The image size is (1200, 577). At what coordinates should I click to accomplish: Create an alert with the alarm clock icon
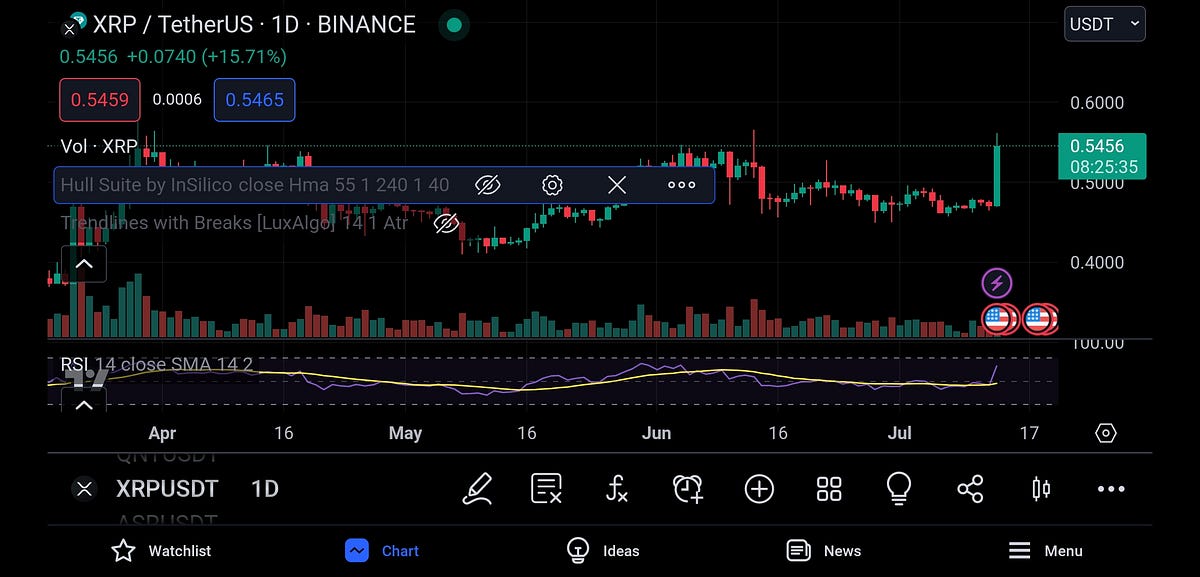click(x=687, y=489)
